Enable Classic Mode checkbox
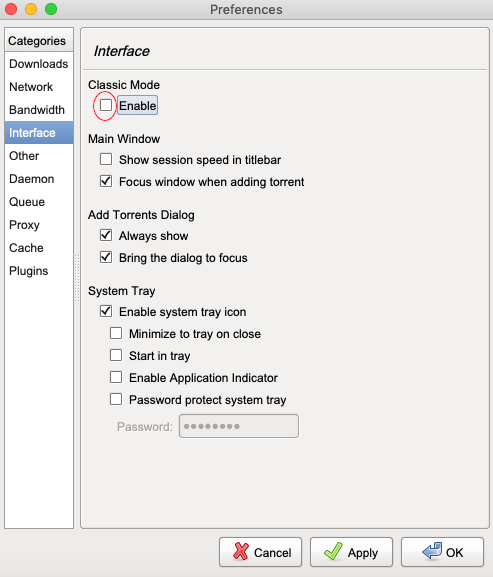 (106, 105)
